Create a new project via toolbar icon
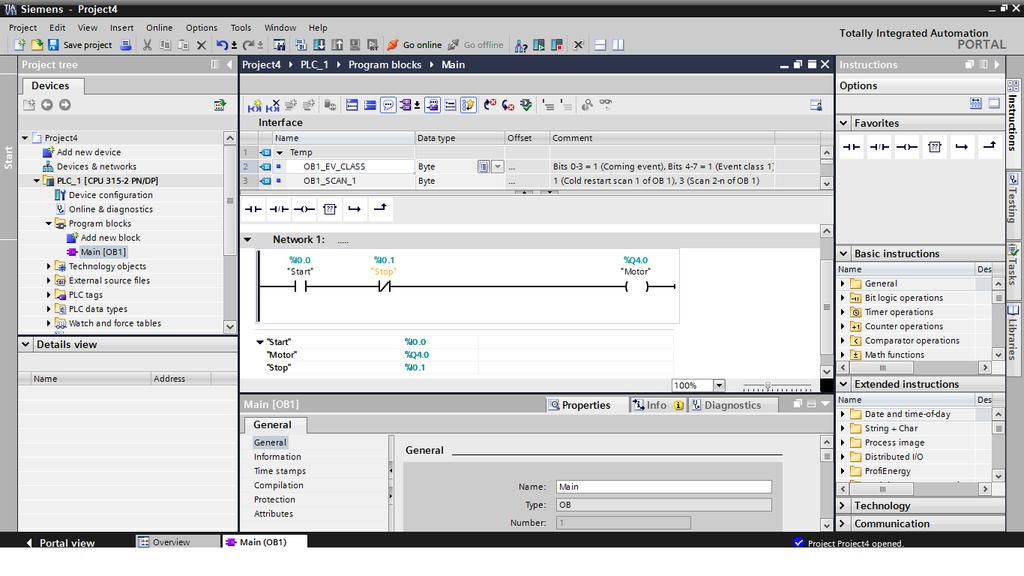The height and width of the screenshot is (576, 1024). (20, 45)
